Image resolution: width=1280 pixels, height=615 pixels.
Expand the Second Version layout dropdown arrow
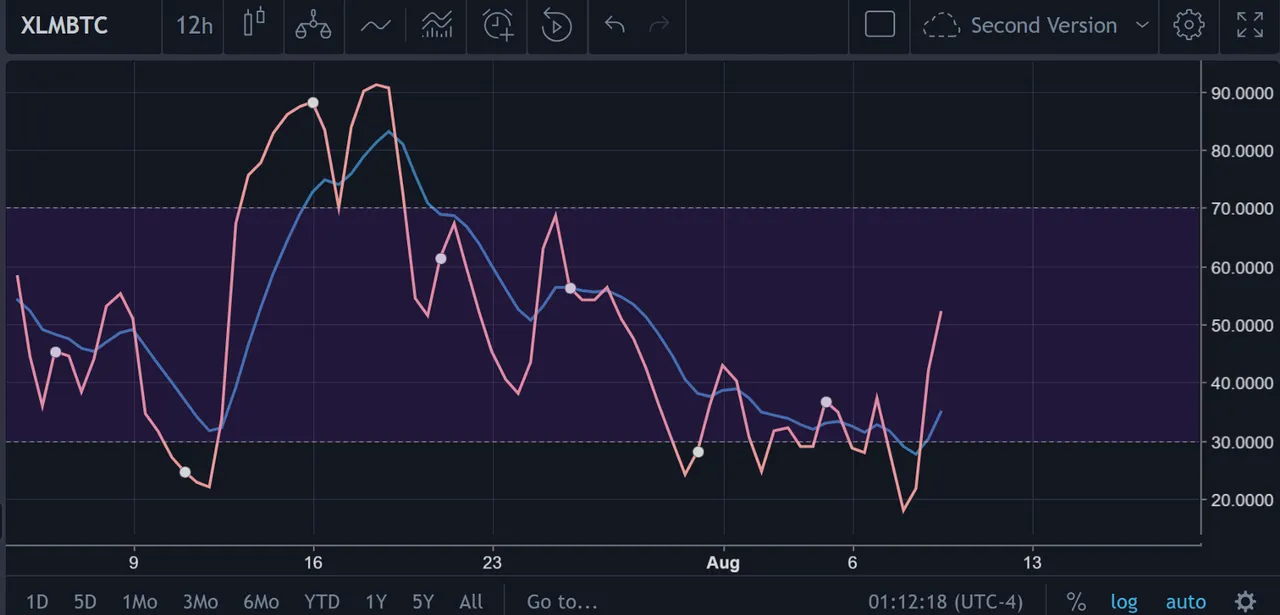1142,25
